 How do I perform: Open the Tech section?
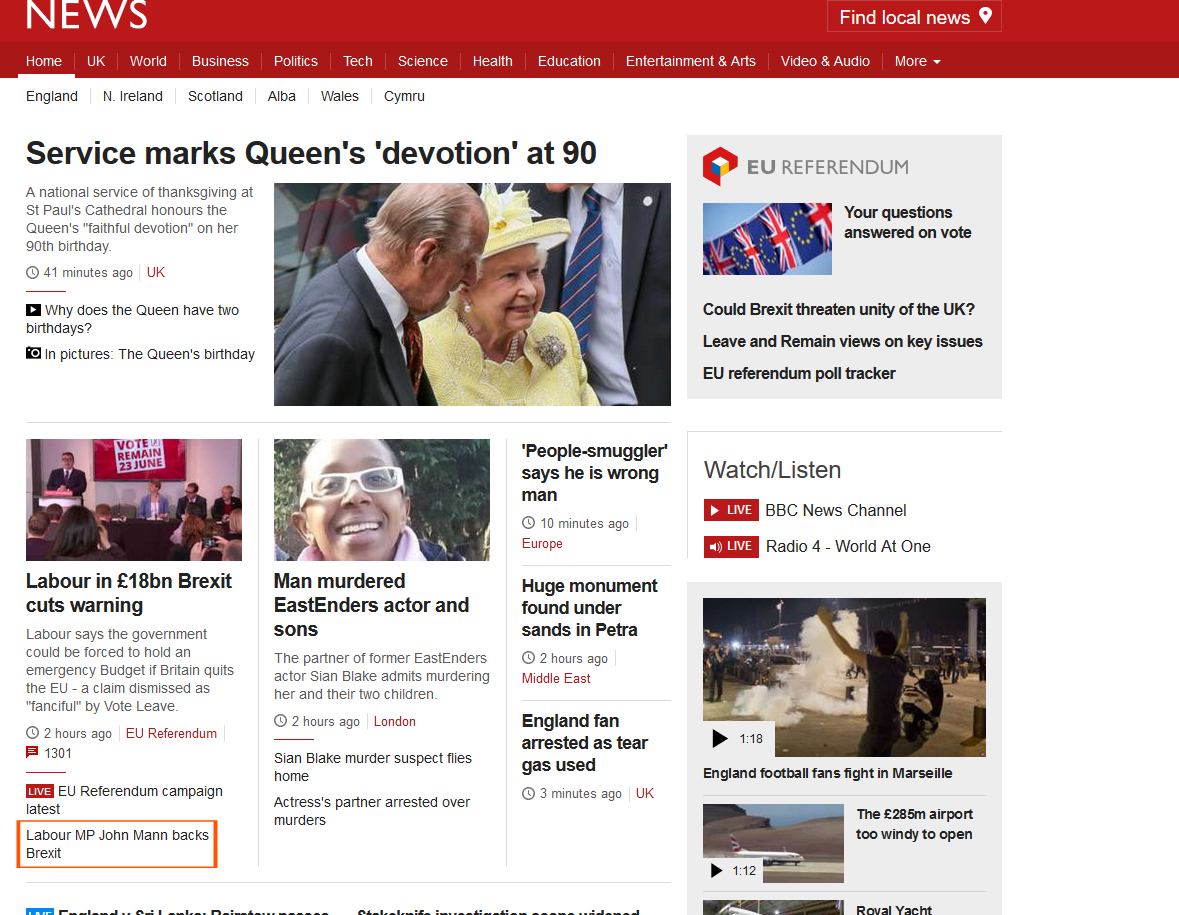[x=358, y=61]
